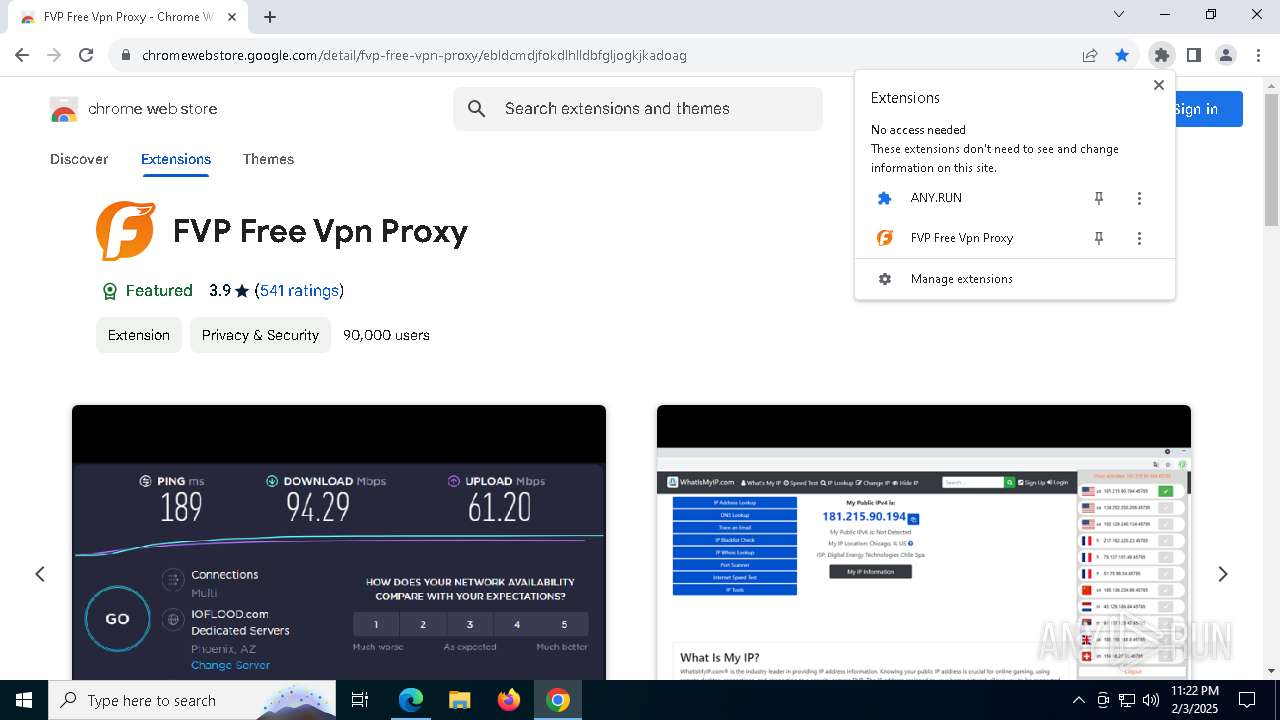Pin the FVP Free Vpn Proxy extension
This screenshot has width=1280, height=720.
tap(1099, 238)
